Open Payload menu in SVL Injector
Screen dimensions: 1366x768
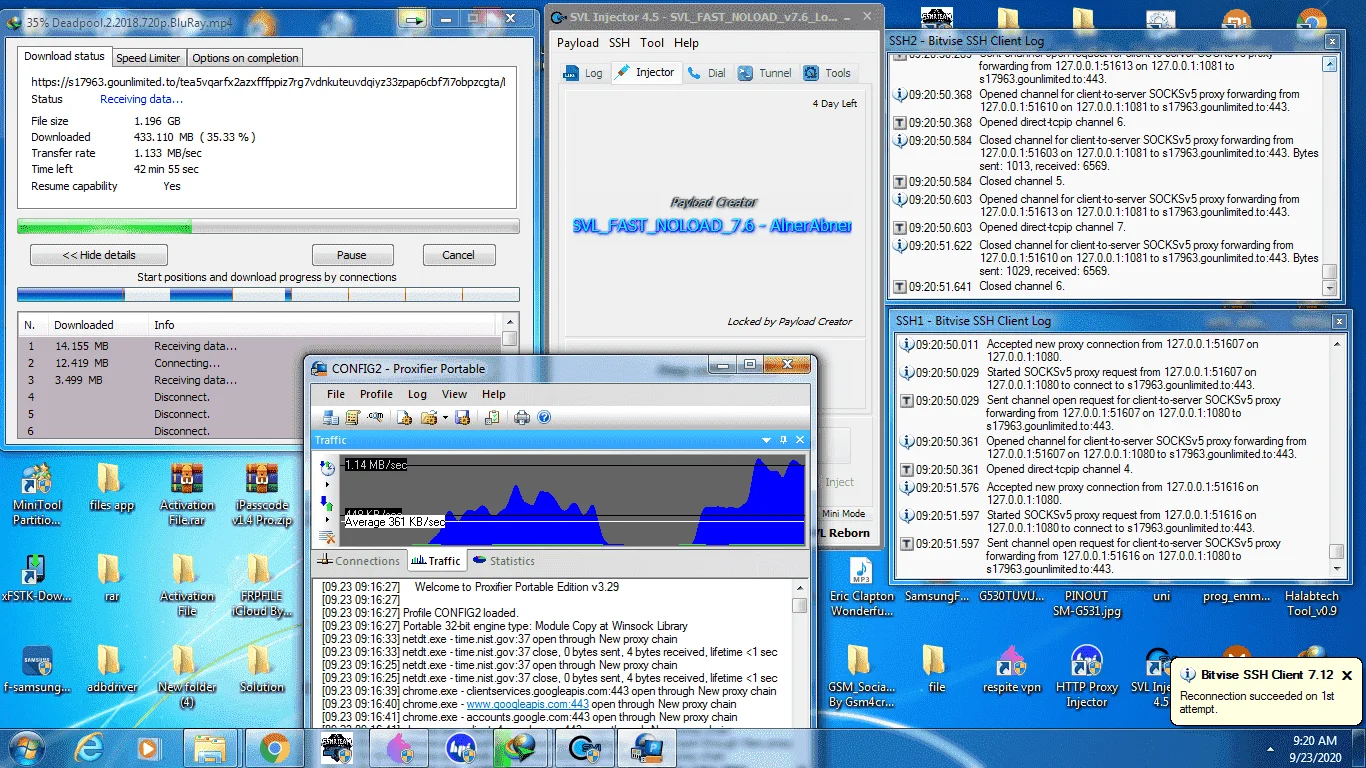coord(578,43)
